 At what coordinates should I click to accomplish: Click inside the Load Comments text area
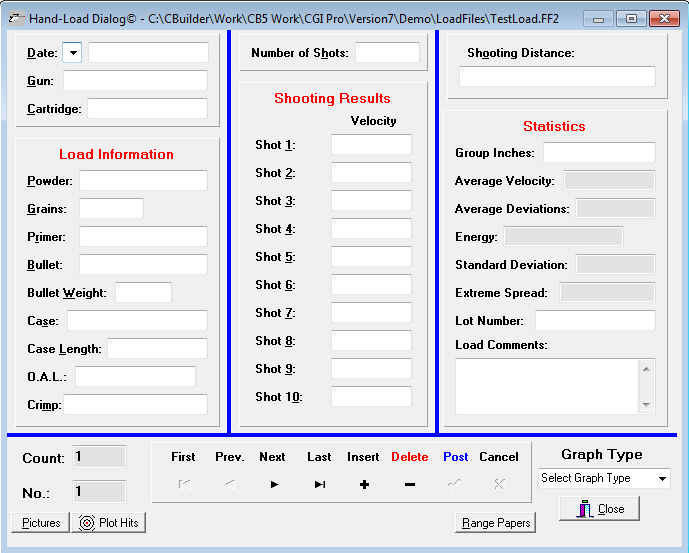547,386
